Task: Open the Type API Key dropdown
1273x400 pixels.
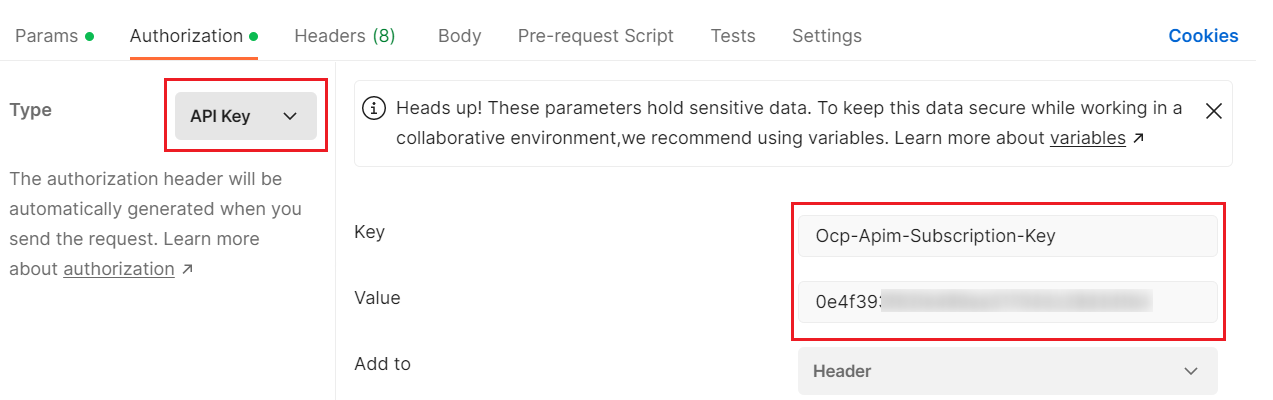Action: click(245, 116)
